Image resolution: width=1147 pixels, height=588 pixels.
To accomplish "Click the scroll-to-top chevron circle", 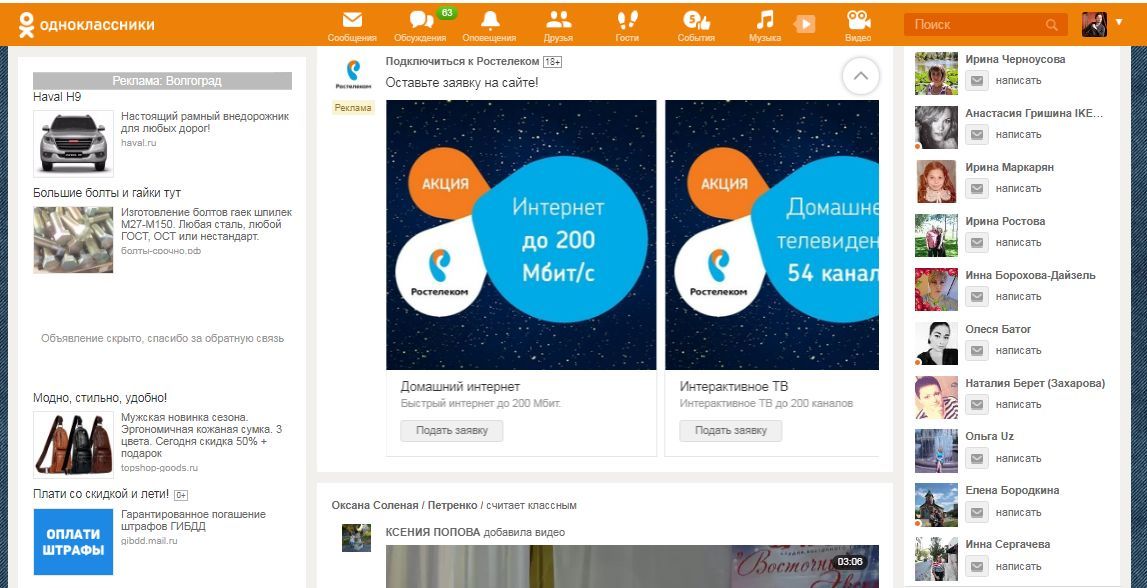I will click(x=861, y=76).
